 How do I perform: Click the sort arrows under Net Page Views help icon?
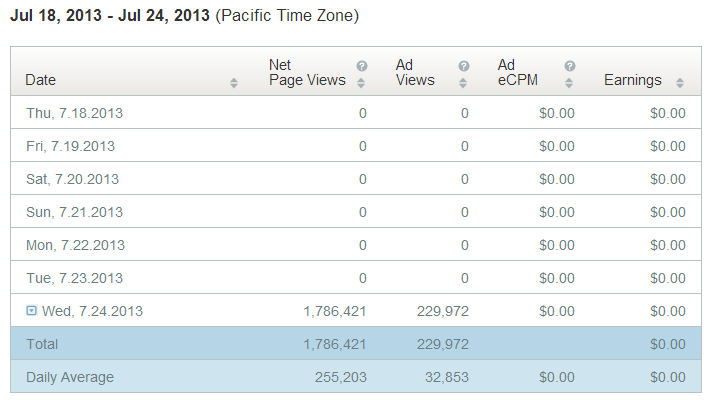coord(362,82)
